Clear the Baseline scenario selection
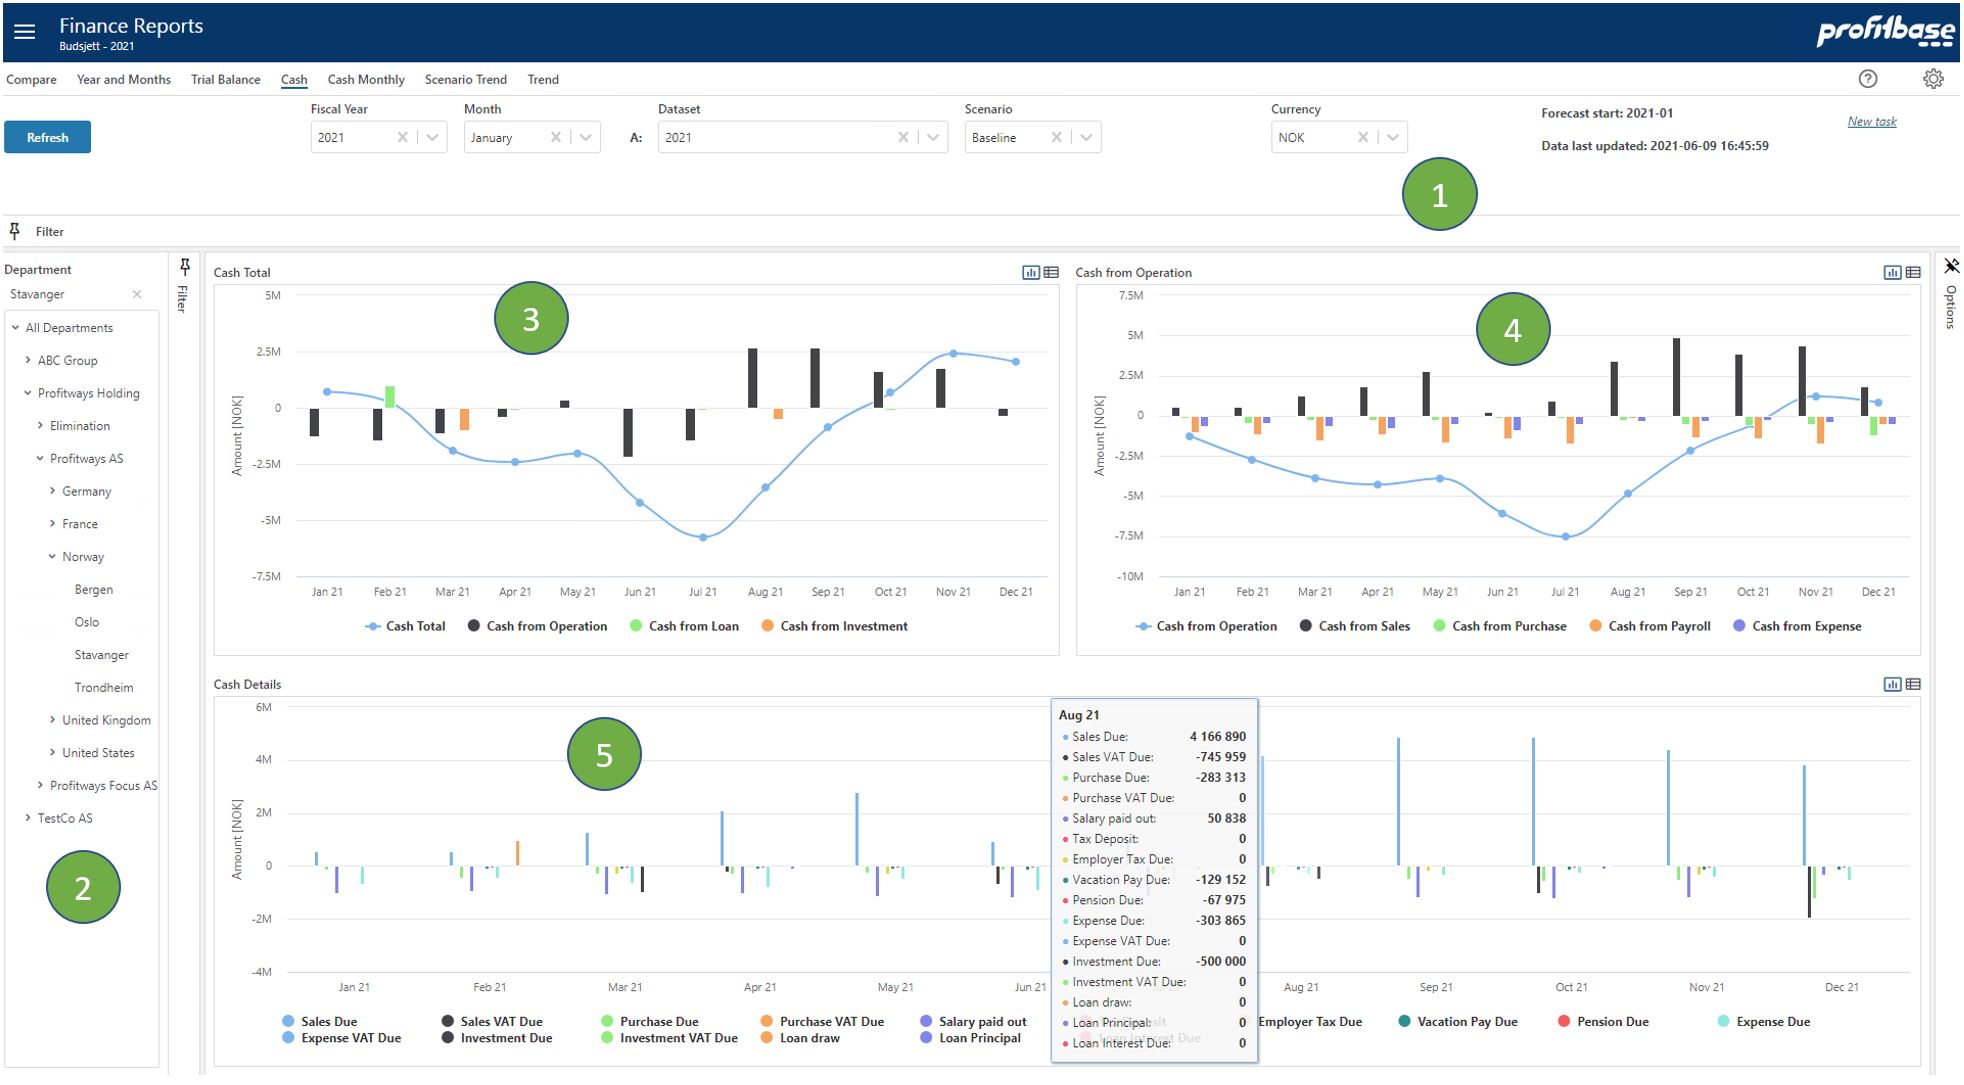 coord(1056,137)
